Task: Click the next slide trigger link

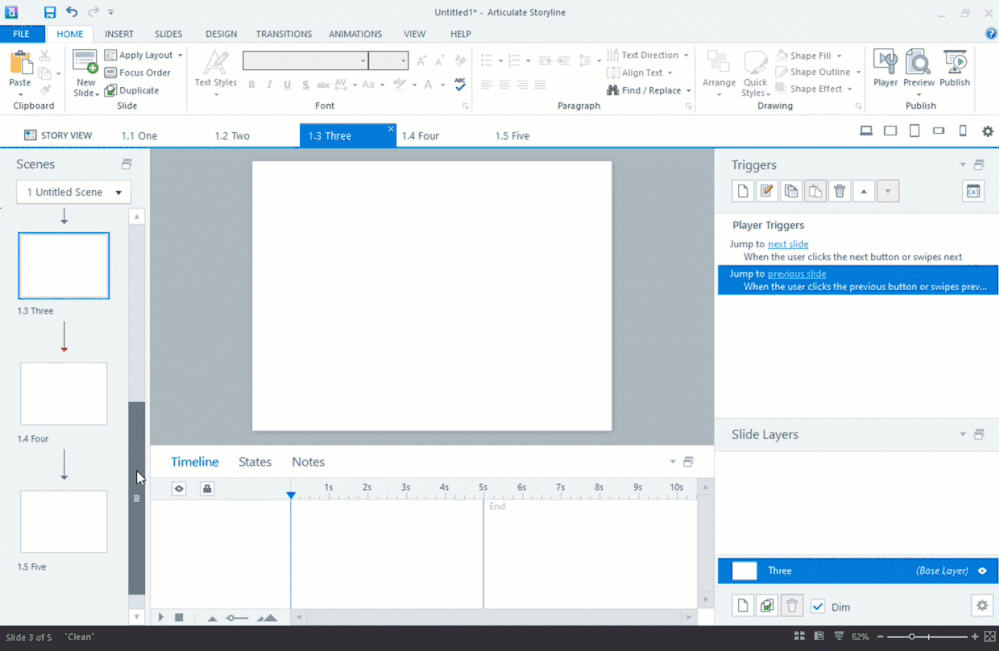Action: [788, 244]
